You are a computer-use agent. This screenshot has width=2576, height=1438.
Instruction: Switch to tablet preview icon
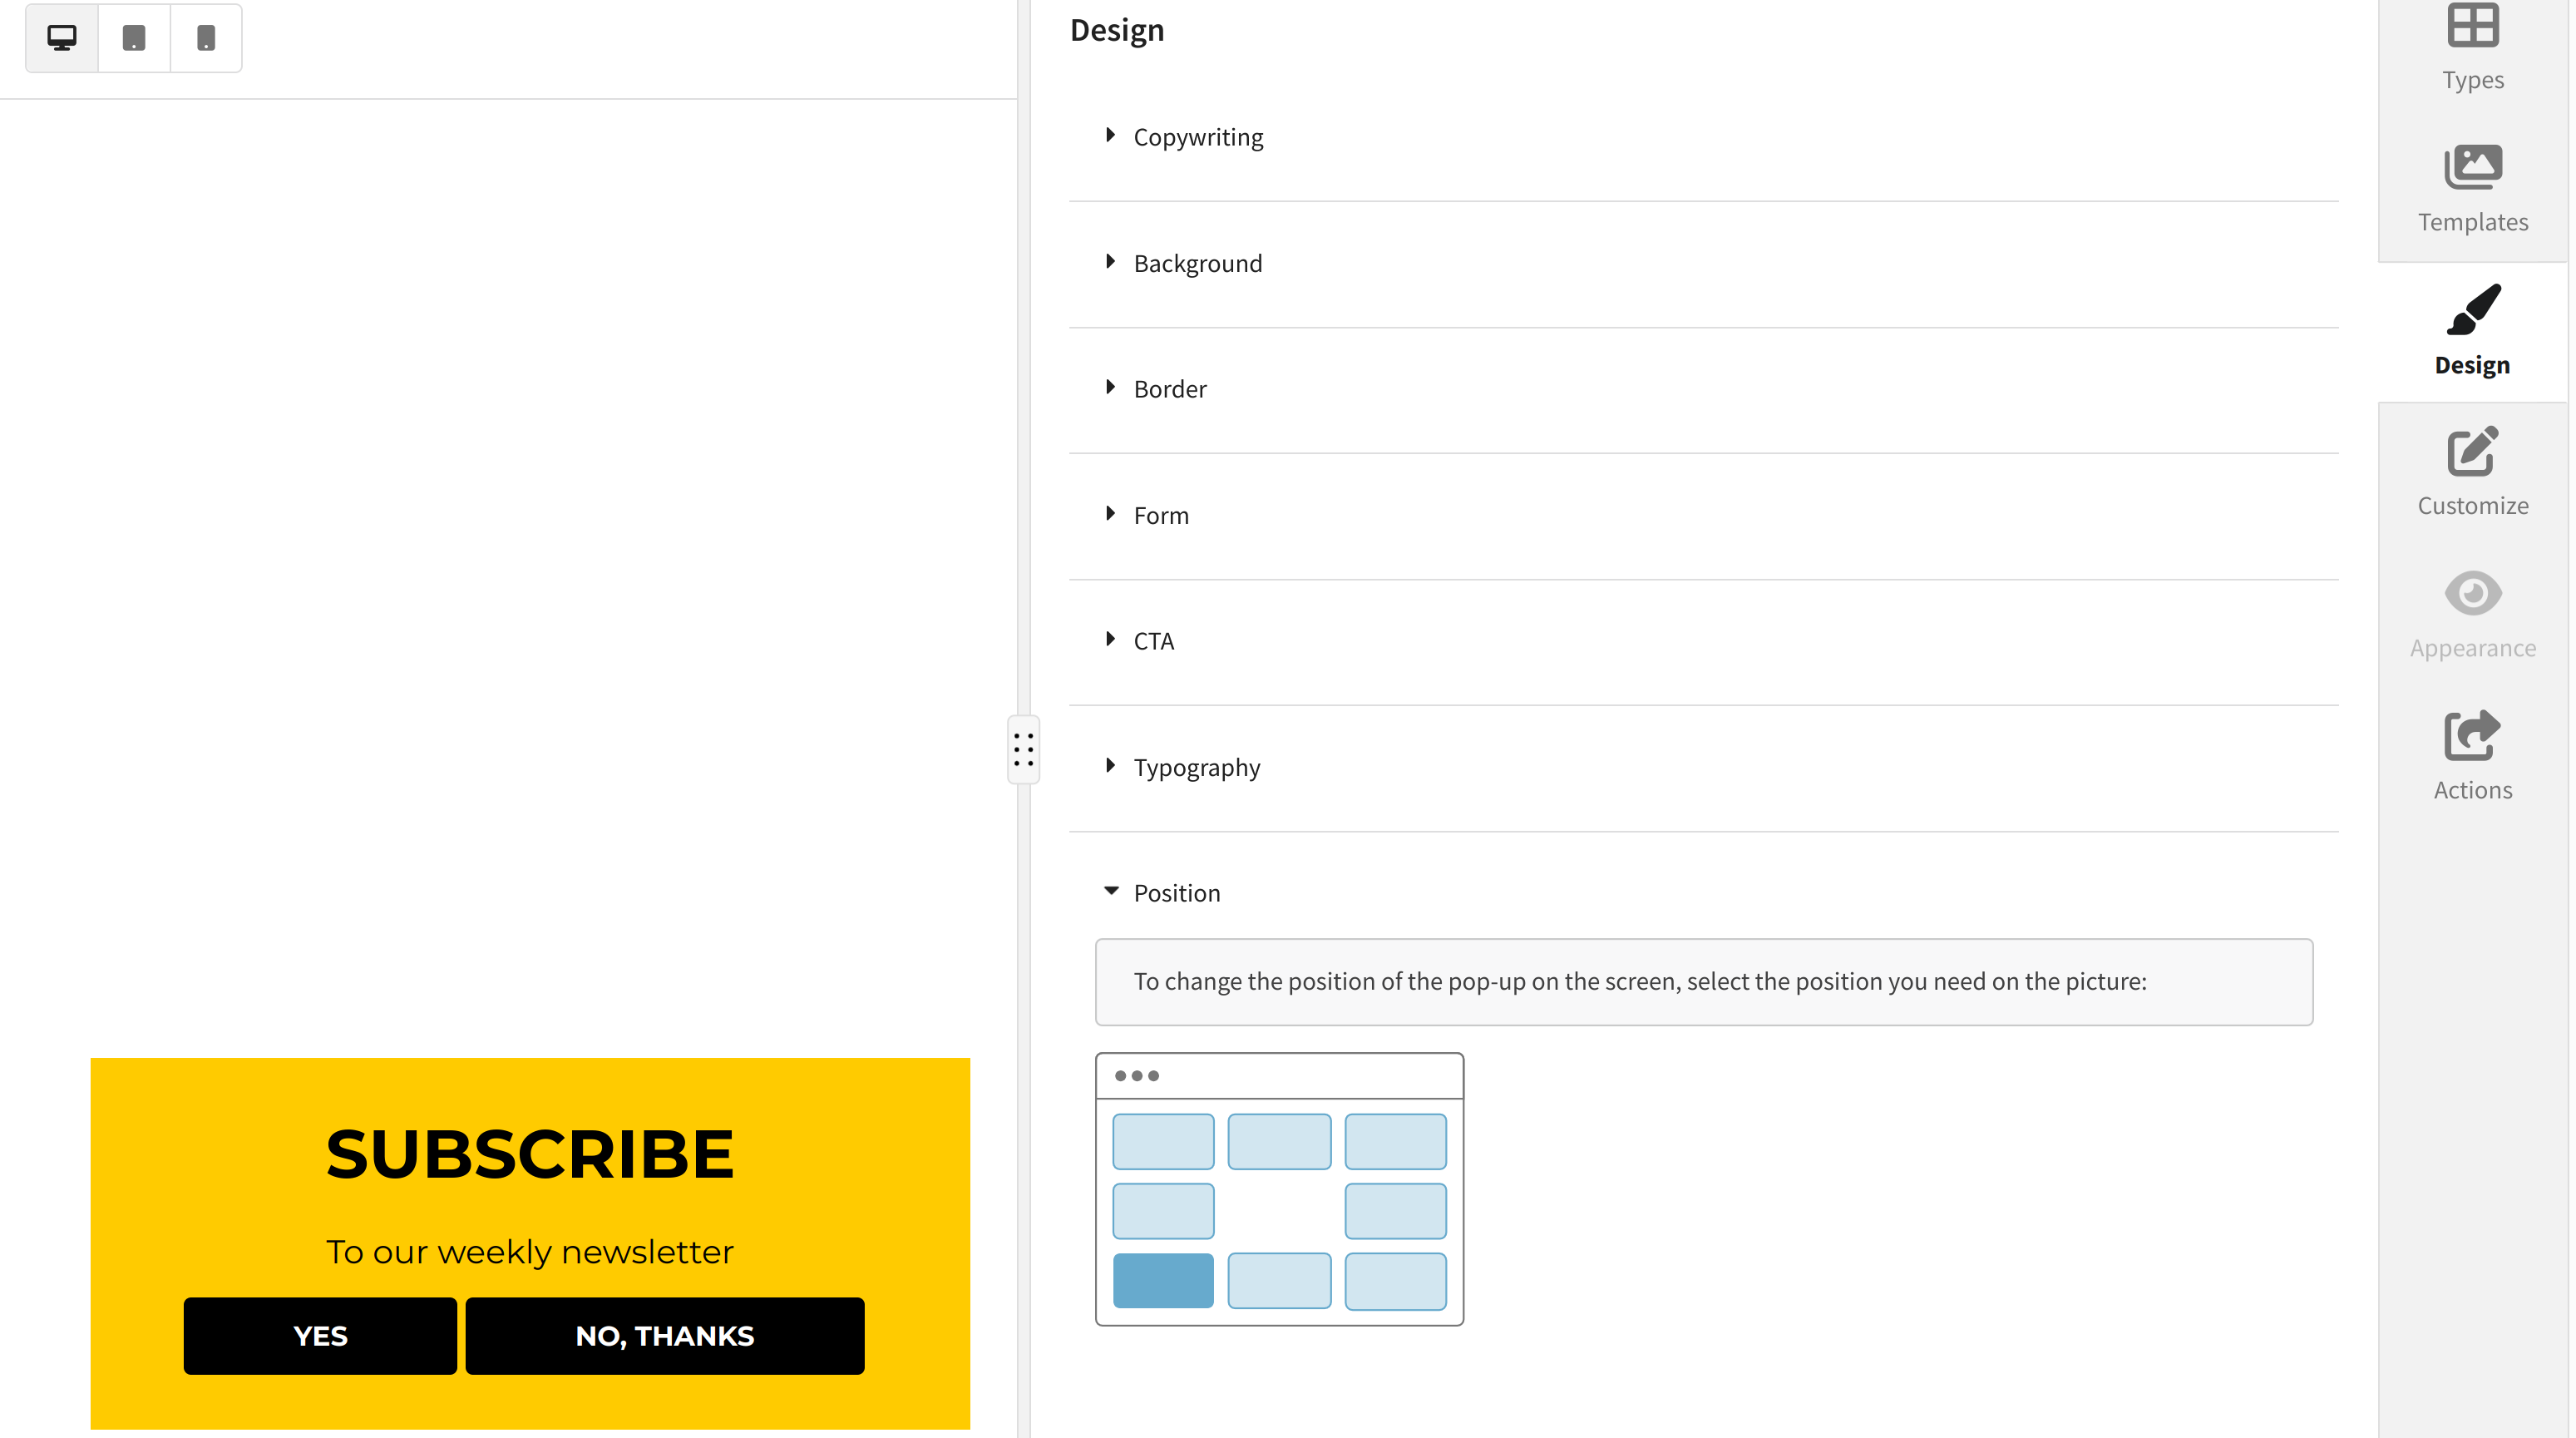pyautogui.click(x=134, y=38)
